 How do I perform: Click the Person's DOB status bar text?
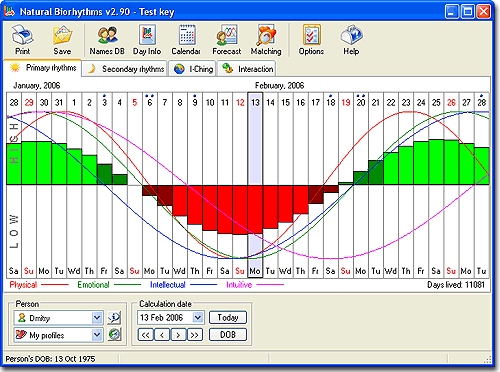(x=50, y=359)
